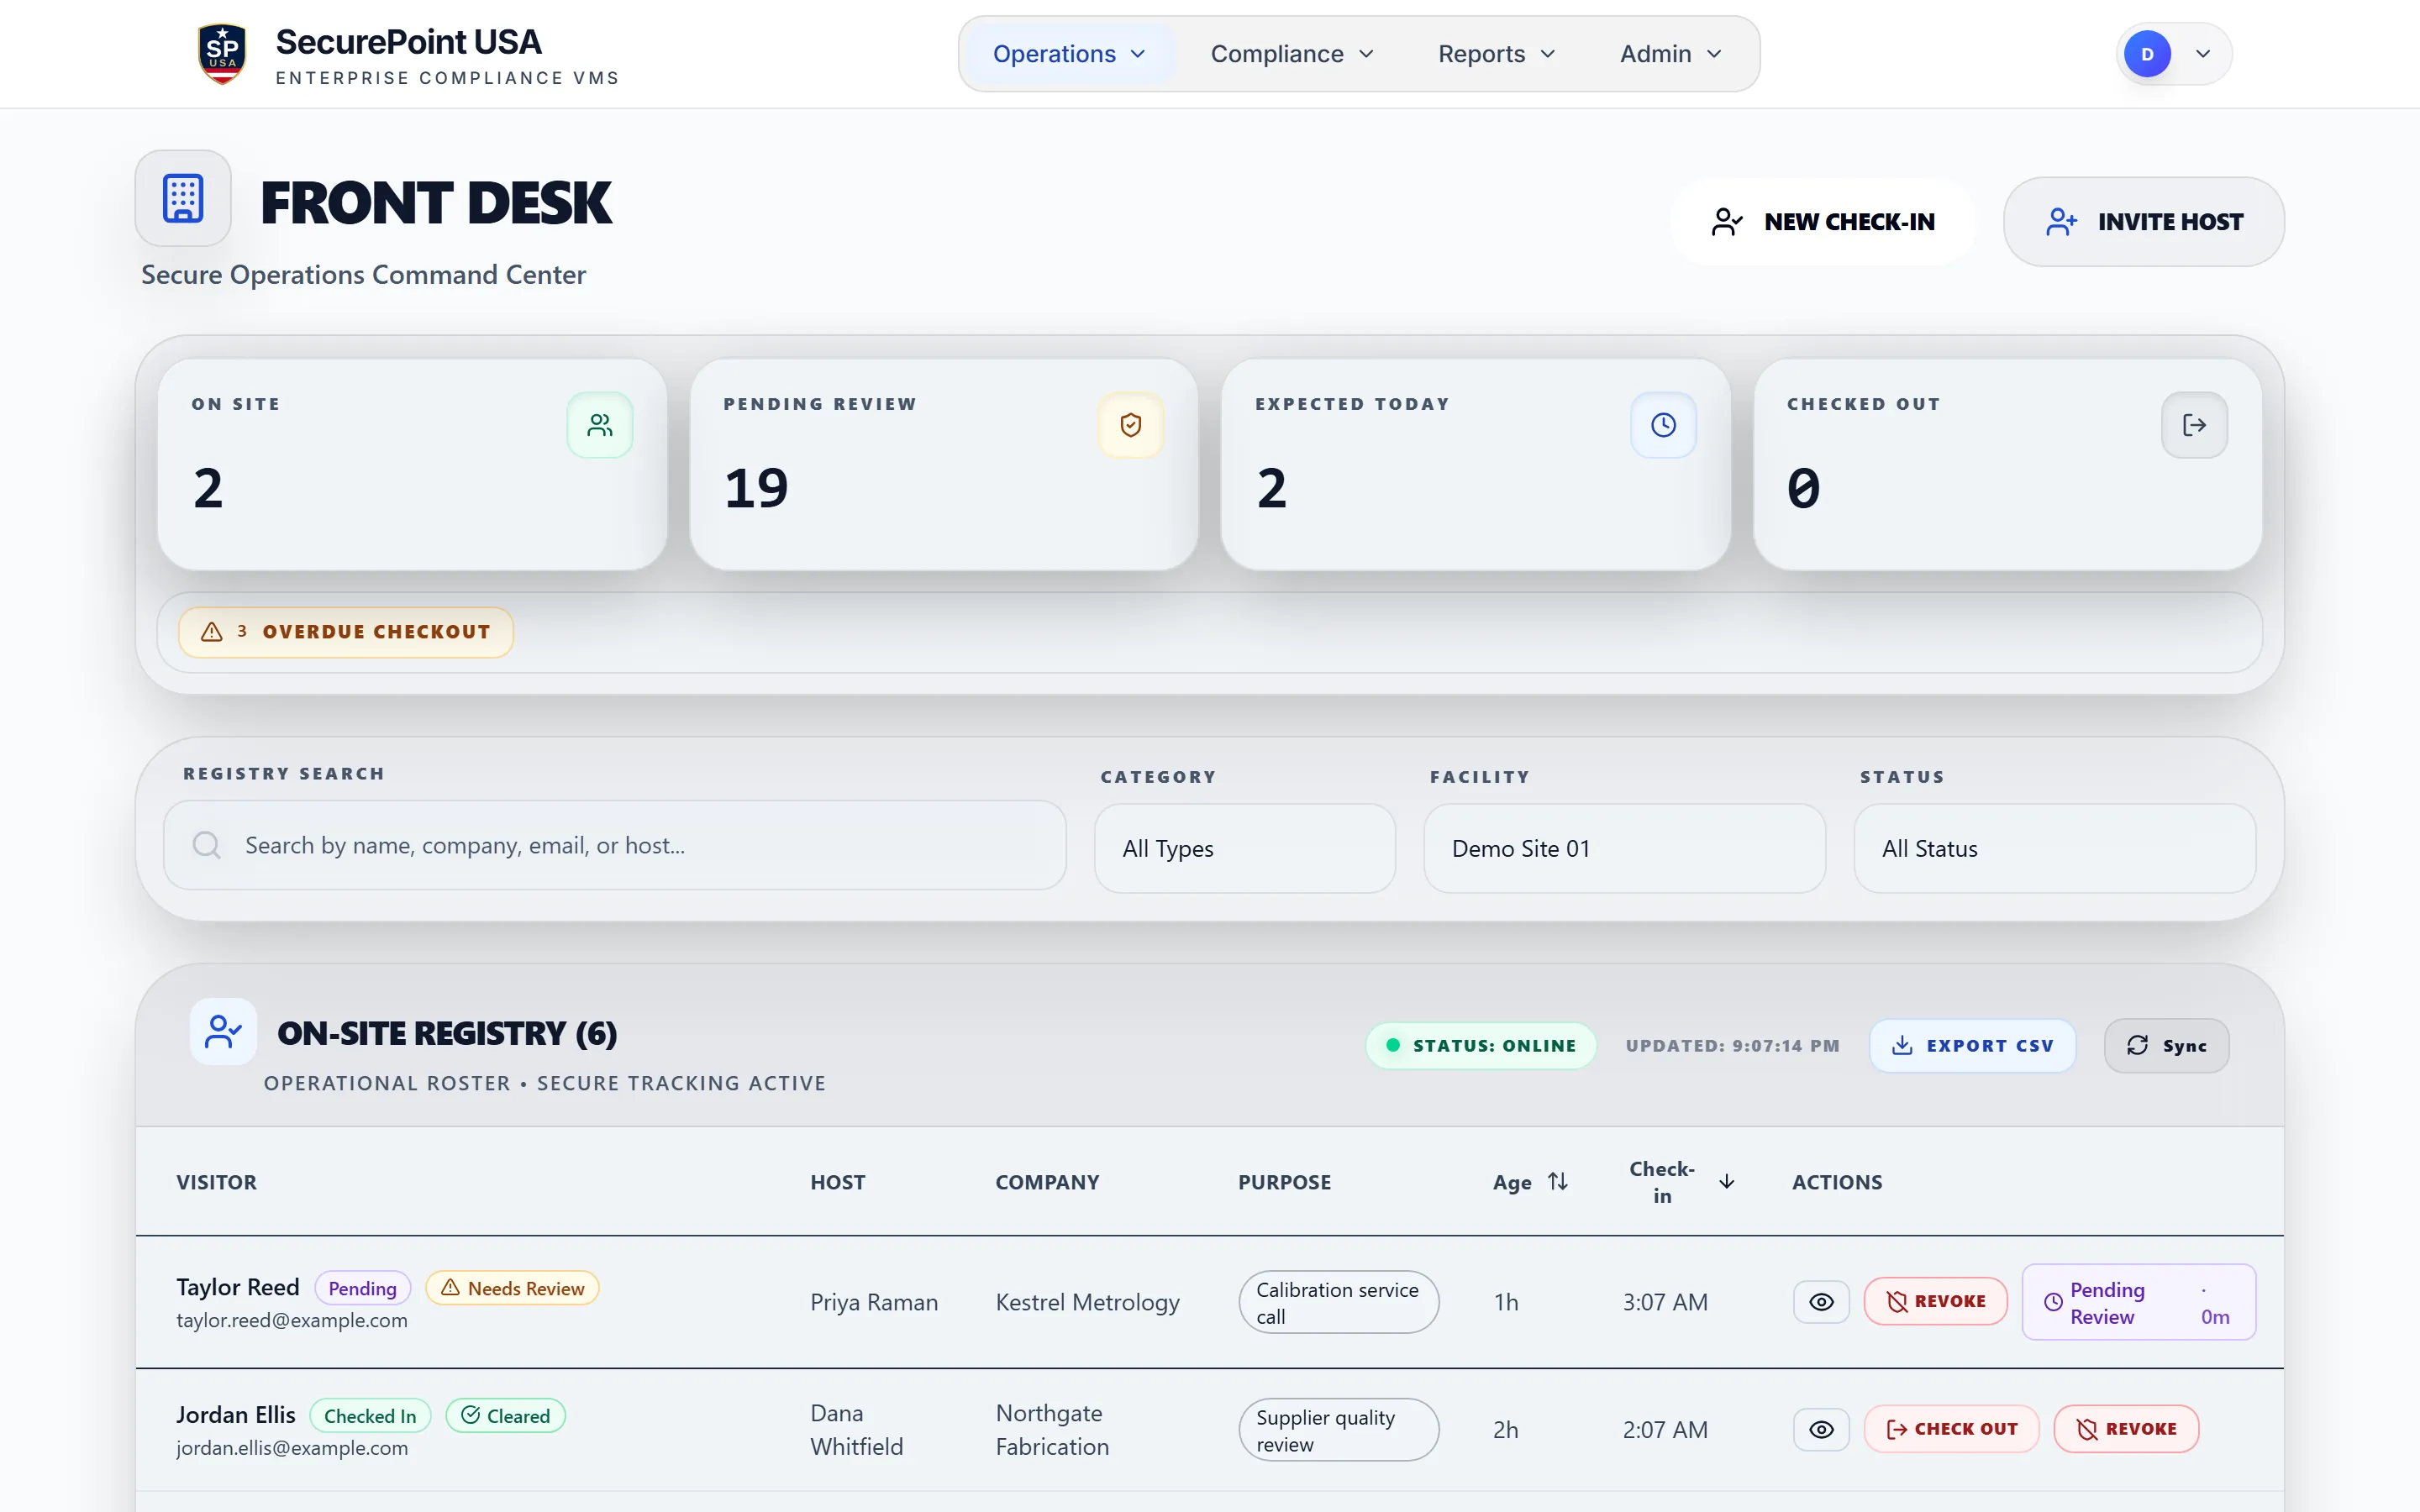Click the Status: Online indicator

coord(1481,1046)
